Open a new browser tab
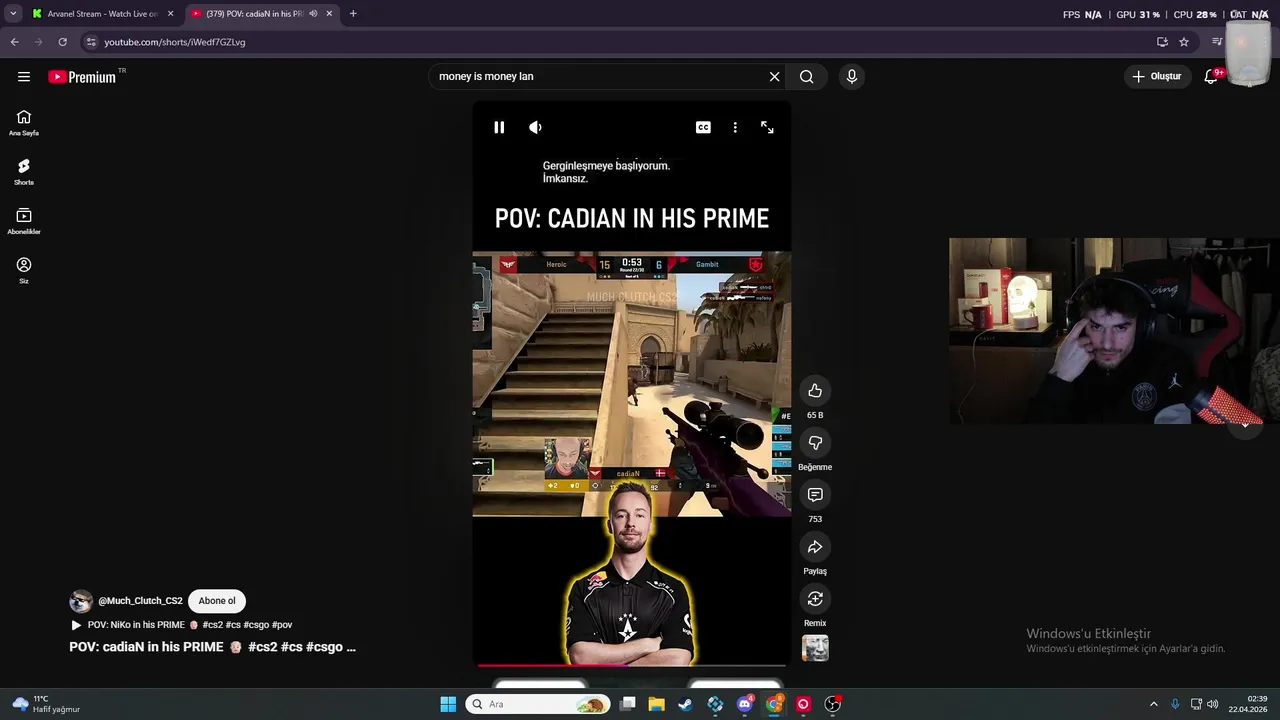1280x720 pixels. coord(353,14)
